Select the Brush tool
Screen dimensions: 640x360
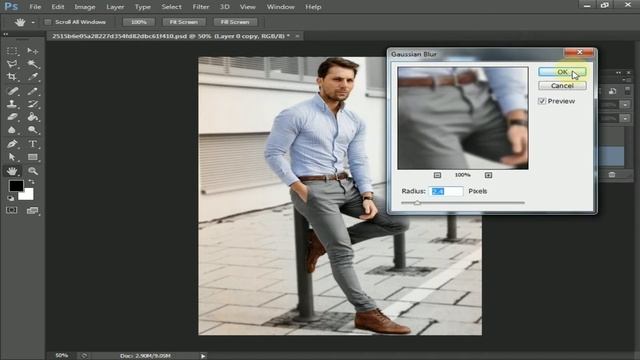pyautogui.click(x=32, y=91)
